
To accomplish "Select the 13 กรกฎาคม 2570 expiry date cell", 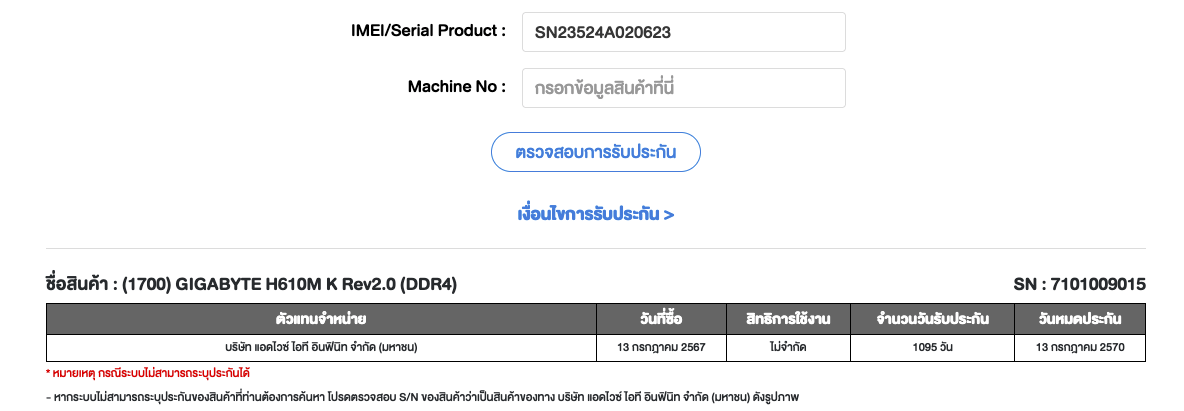I will [x=1079, y=347].
